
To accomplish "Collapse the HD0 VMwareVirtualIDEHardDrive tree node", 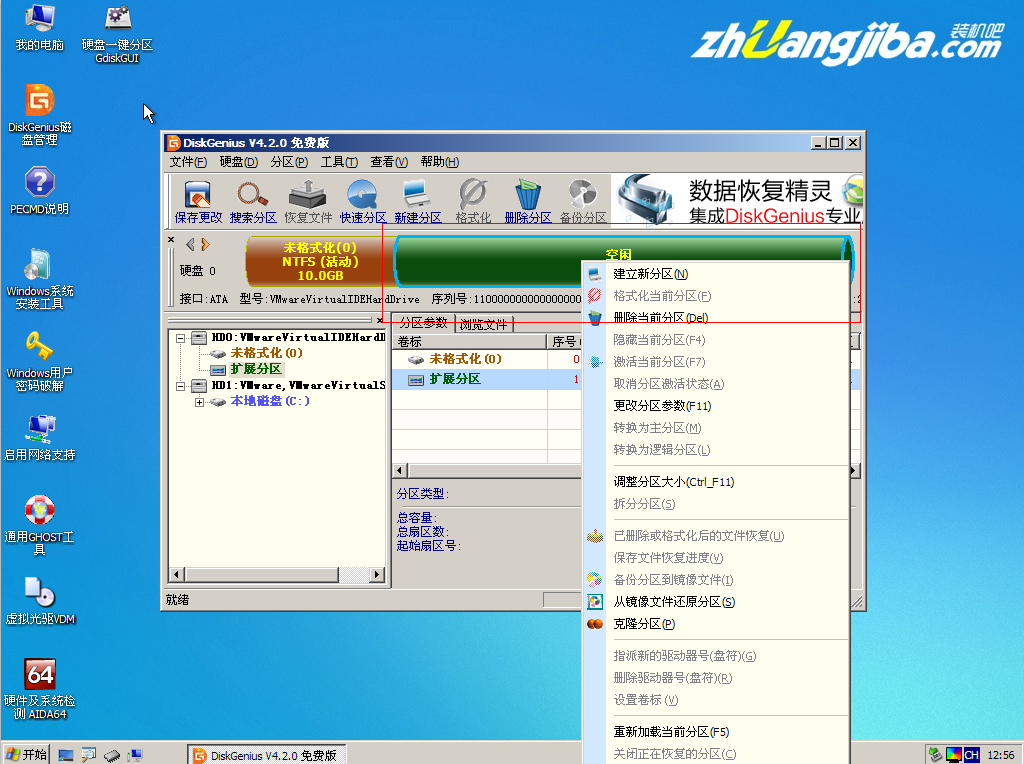I will (178, 338).
